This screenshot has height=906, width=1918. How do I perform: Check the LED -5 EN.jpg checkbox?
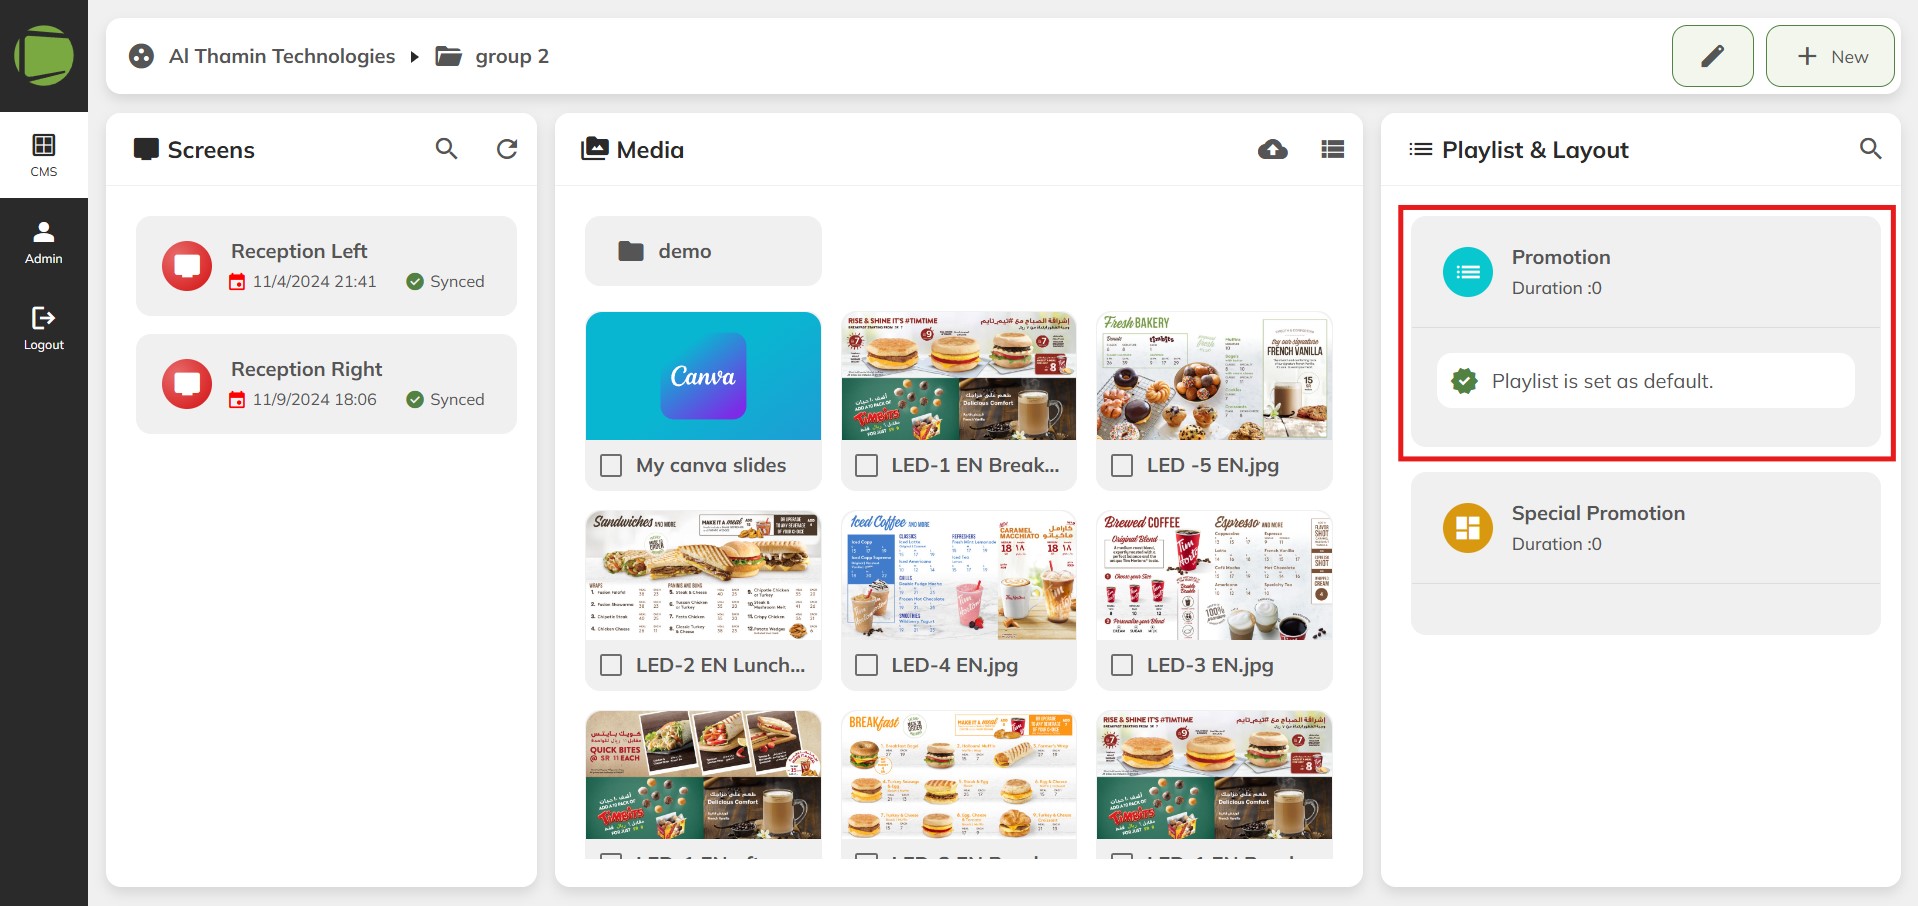pyautogui.click(x=1122, y=466)
